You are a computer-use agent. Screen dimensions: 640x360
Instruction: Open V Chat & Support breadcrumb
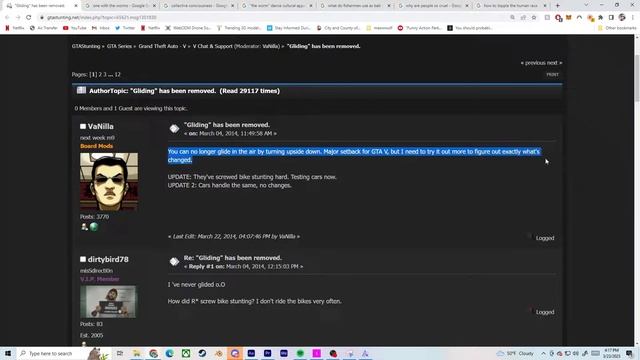pyautogui.click(x=212, y=47)
